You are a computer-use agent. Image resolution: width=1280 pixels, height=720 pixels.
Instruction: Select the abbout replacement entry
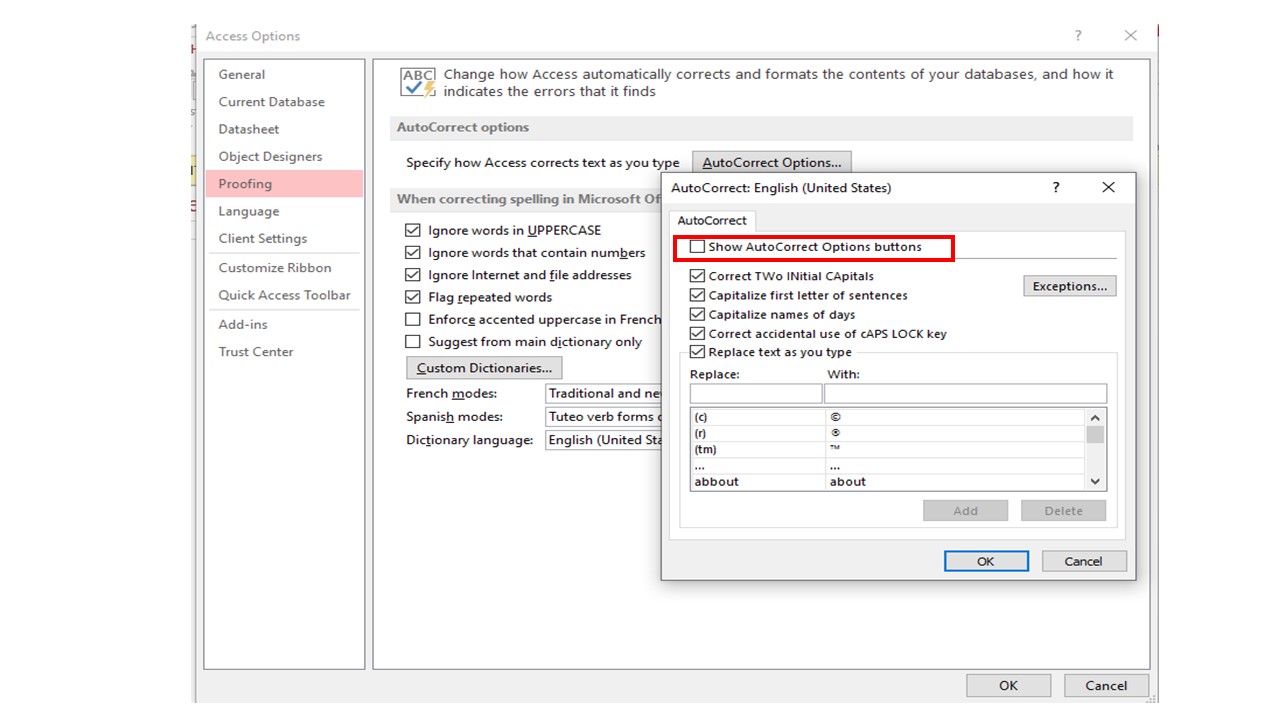[716, 481]
